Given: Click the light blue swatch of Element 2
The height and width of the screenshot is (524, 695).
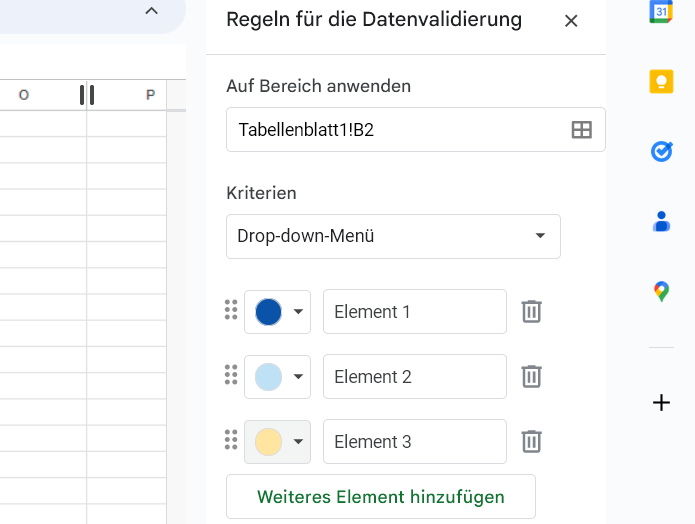Looking at the screenshot, I should (268, 377).
